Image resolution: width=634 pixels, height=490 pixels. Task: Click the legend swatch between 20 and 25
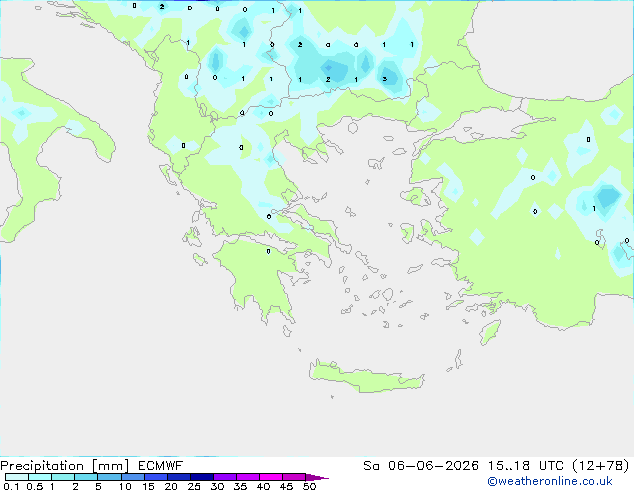178,477
